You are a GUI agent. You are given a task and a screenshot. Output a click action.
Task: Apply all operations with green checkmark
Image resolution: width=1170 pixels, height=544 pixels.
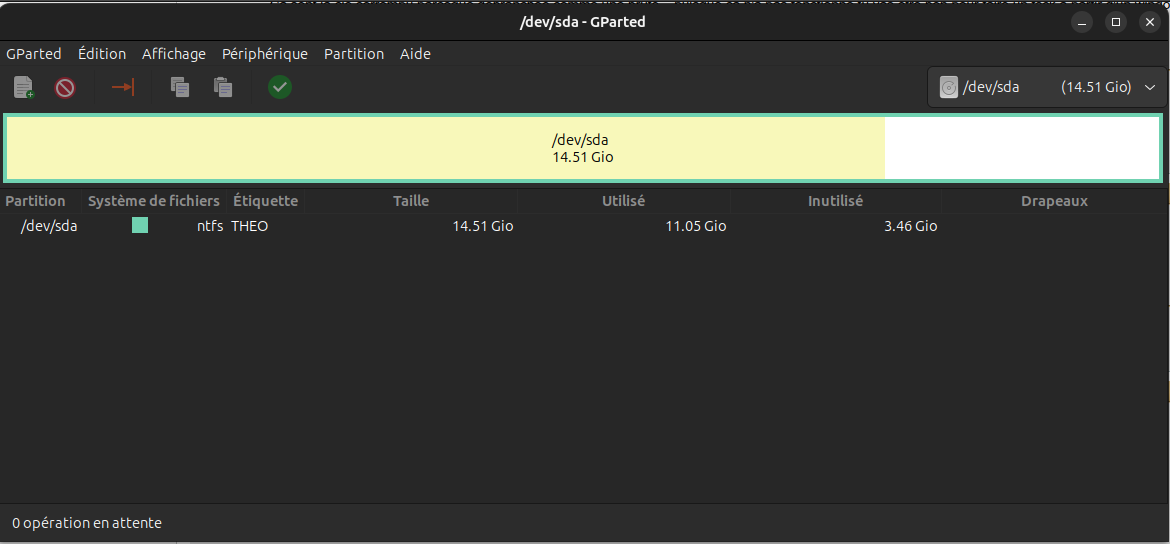pos(280,87)
